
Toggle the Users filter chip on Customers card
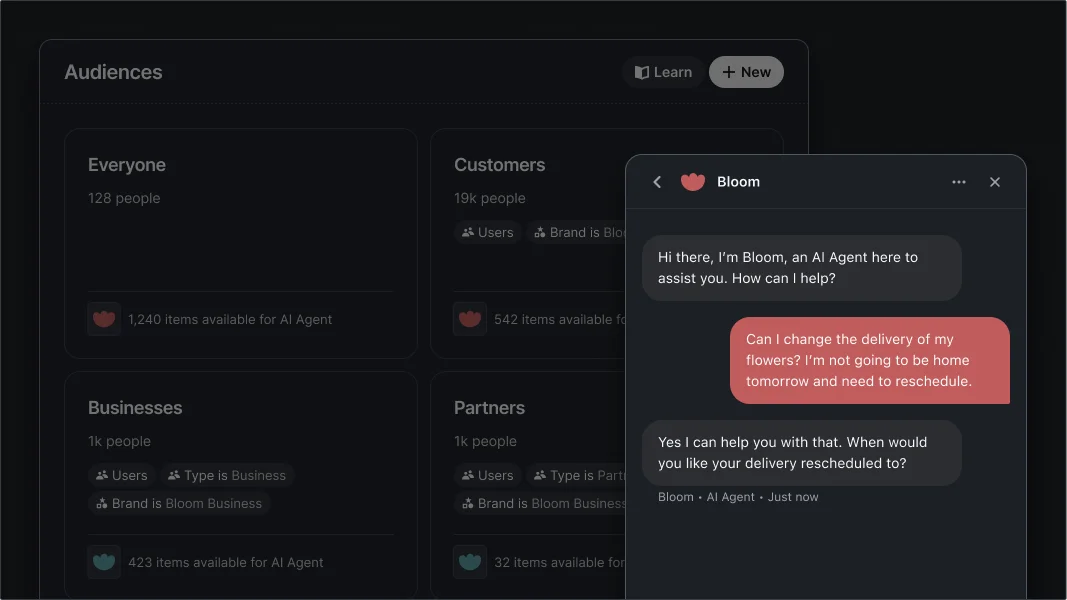[x=487, y=232]
